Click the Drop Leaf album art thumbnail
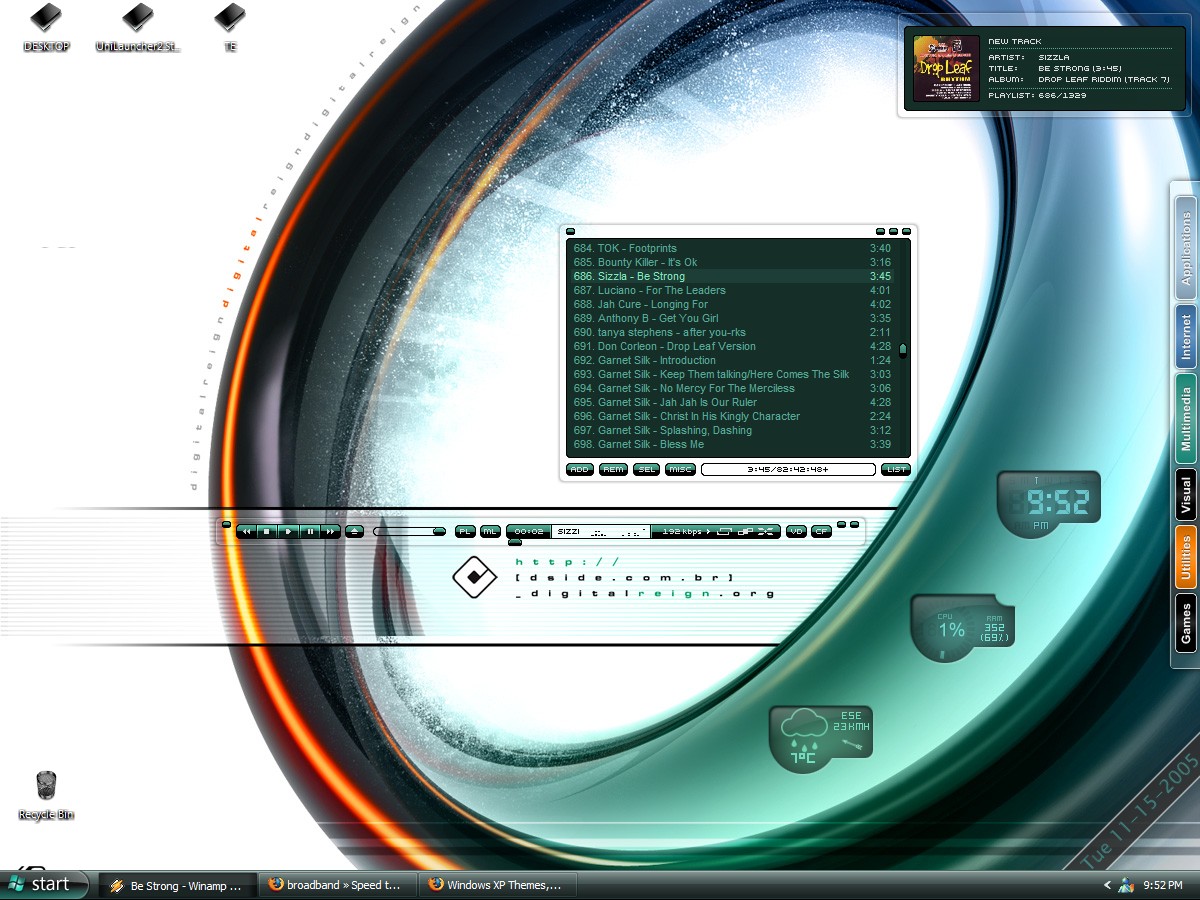Screen dimensions: 1200x900 click(946, 69)
